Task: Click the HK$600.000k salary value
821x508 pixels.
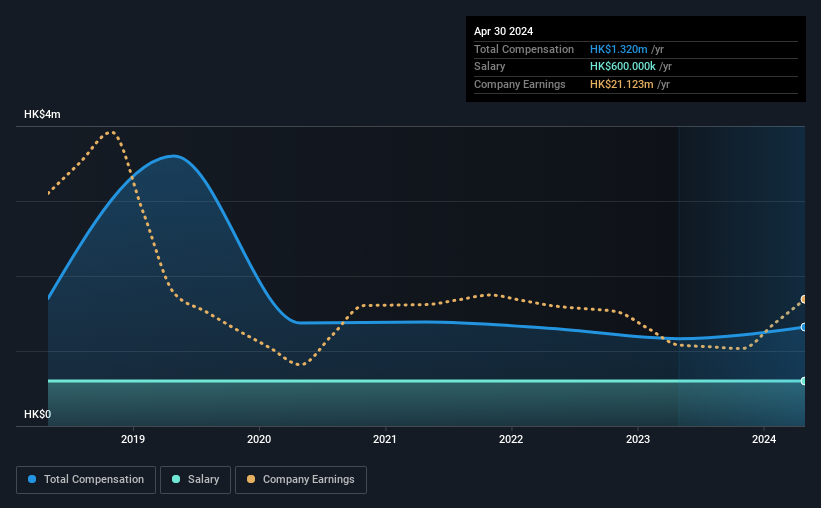Action: point(623,67)
